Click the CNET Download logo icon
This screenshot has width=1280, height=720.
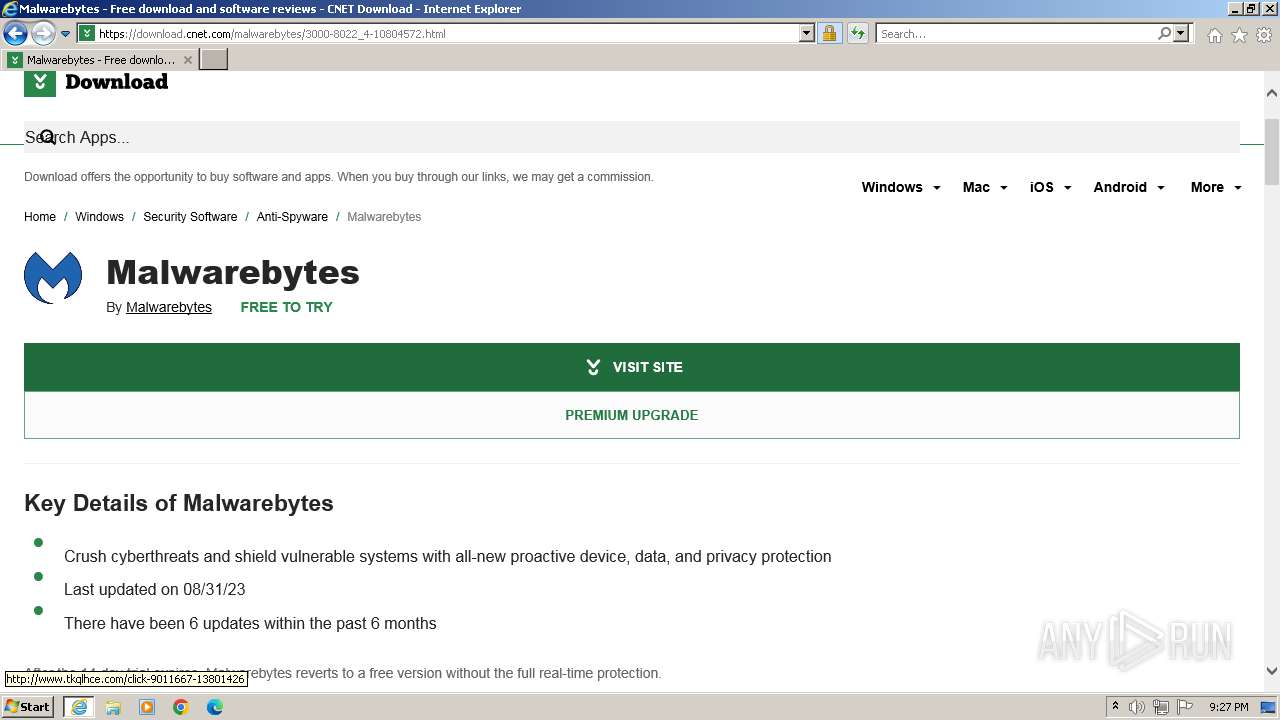(40, 83)
